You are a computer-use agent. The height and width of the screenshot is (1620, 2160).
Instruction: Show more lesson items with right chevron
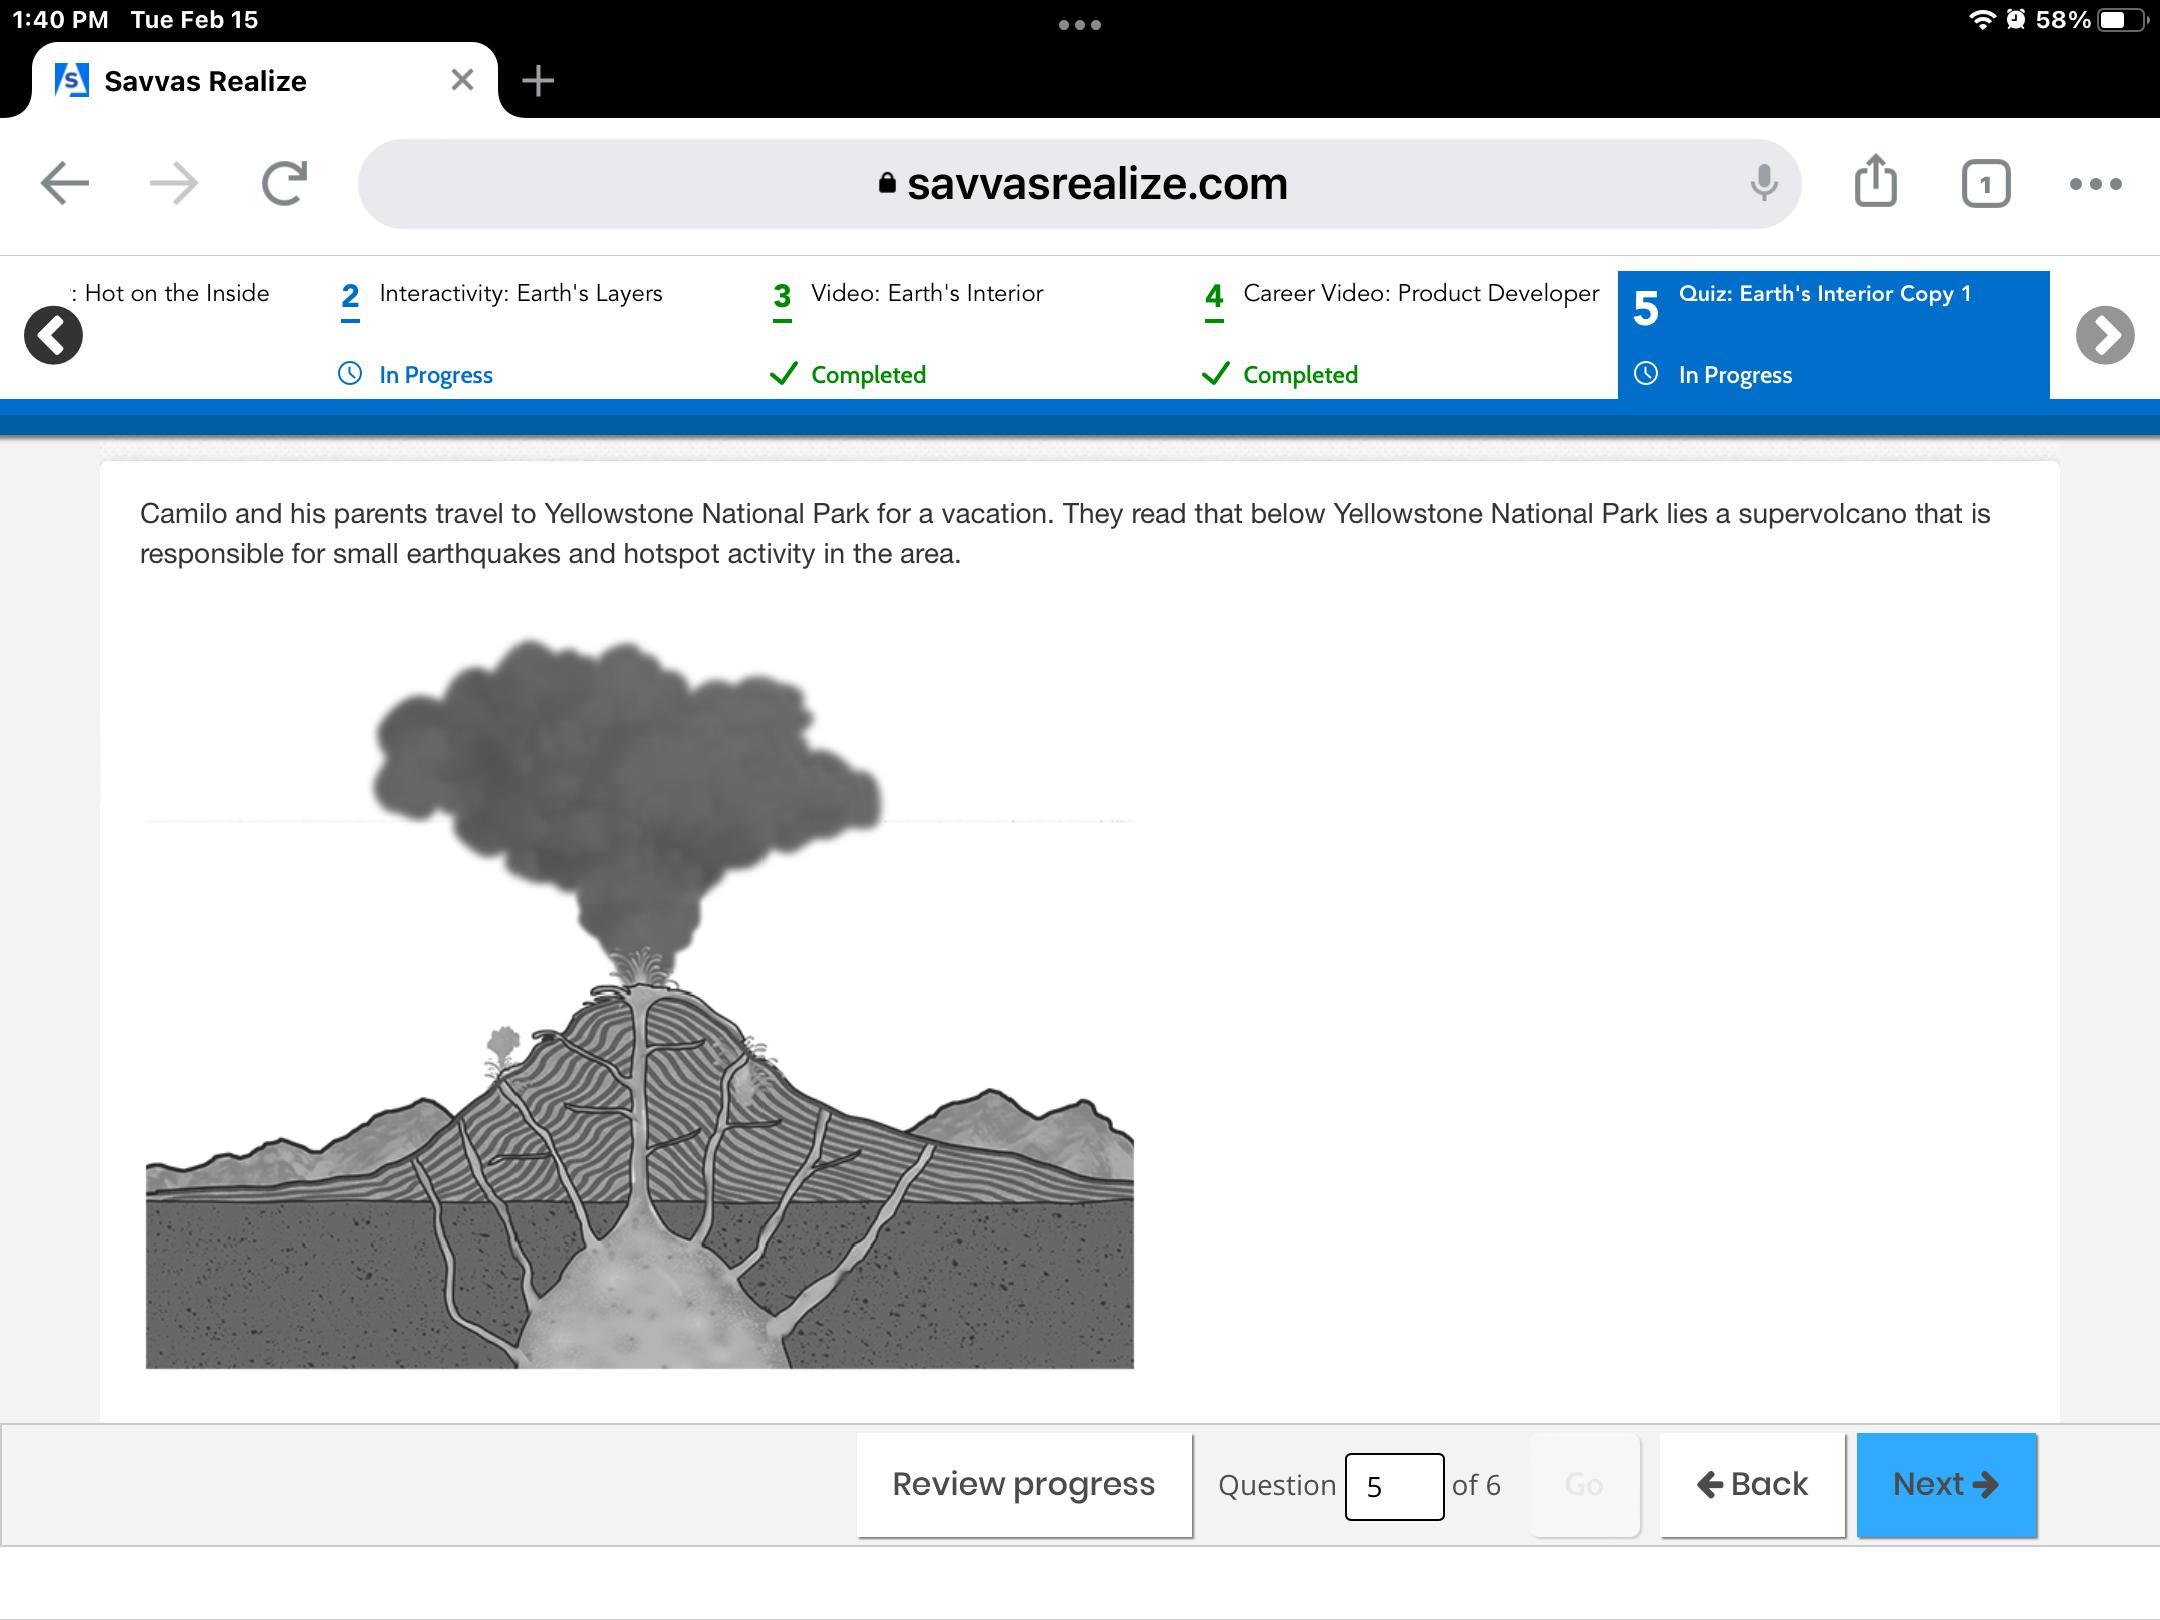coord(2105,335)
